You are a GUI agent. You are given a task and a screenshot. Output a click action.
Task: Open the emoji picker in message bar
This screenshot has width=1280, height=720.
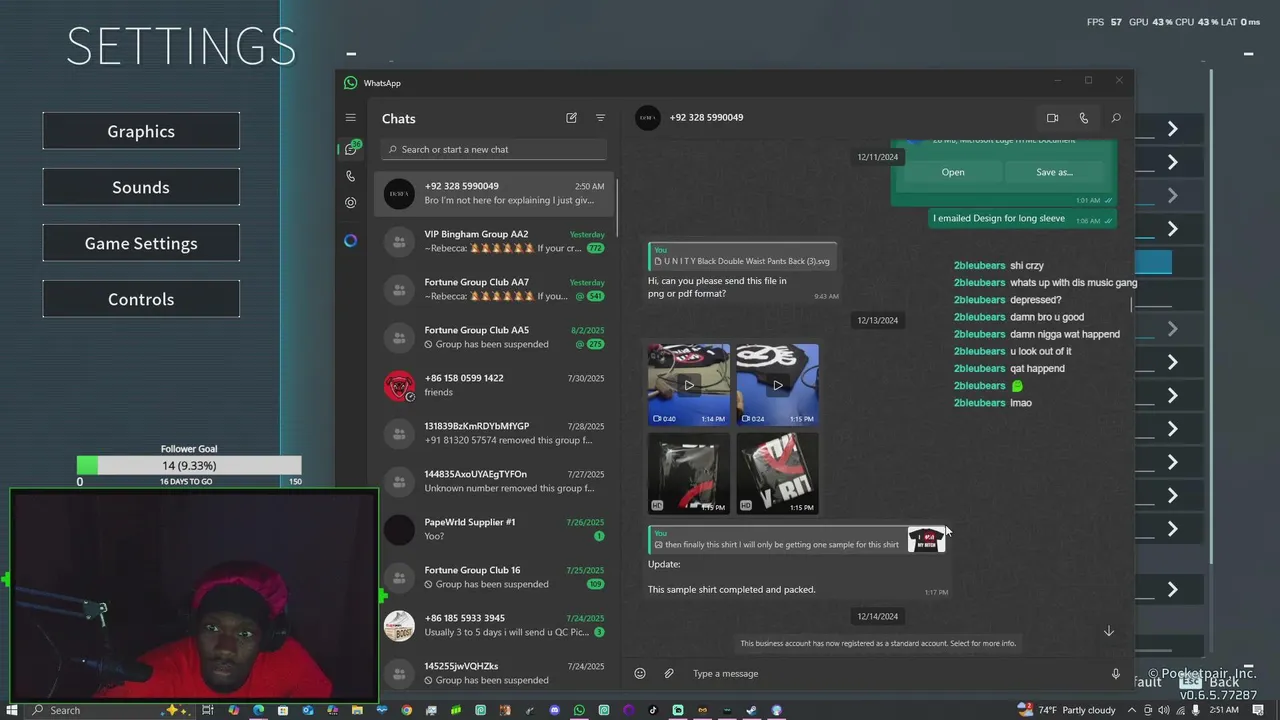(x=640, y=673)
